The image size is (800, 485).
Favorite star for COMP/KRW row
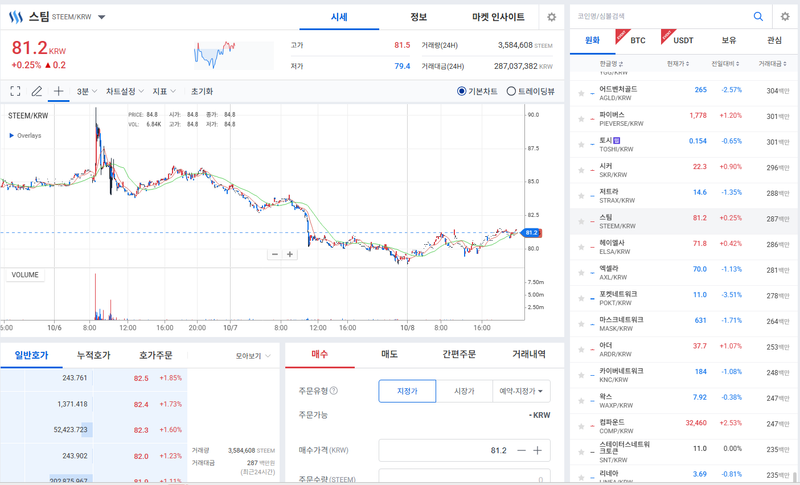pos(581,426)
